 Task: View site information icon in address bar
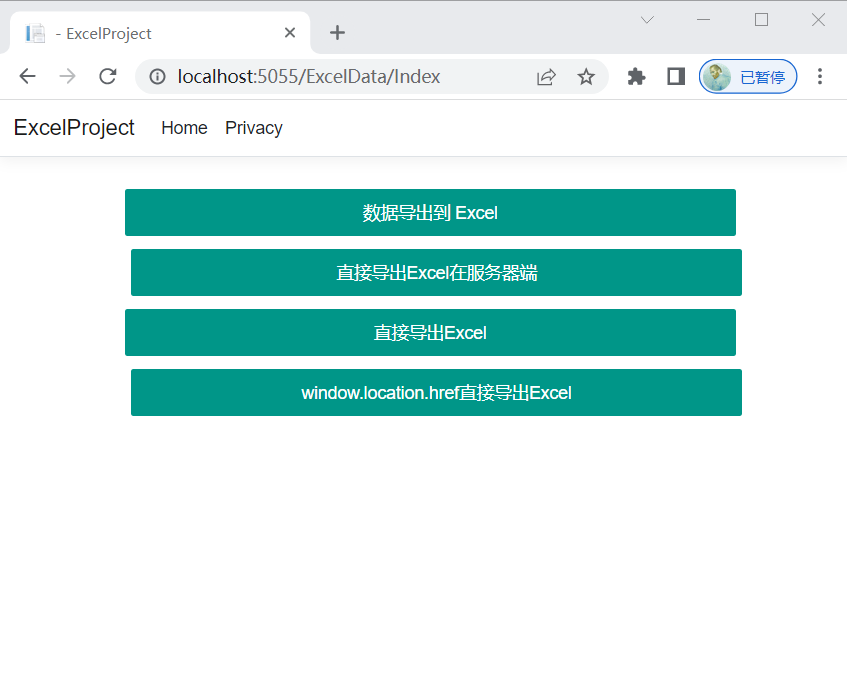pos(157,77)
